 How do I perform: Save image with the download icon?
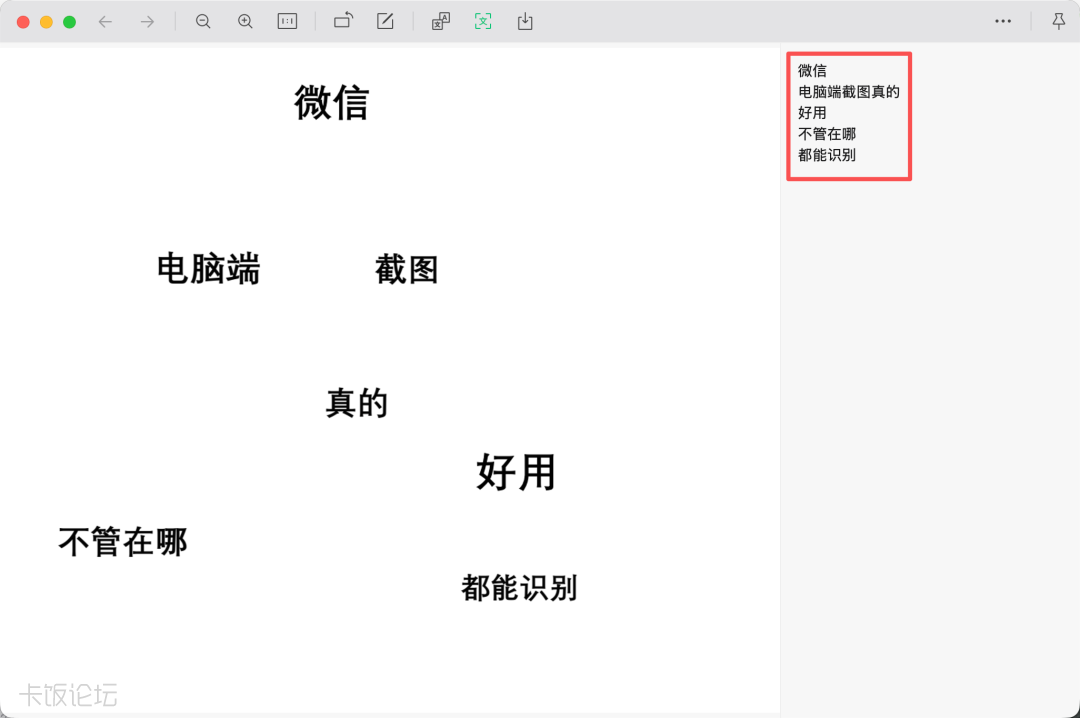coord(525,21)
